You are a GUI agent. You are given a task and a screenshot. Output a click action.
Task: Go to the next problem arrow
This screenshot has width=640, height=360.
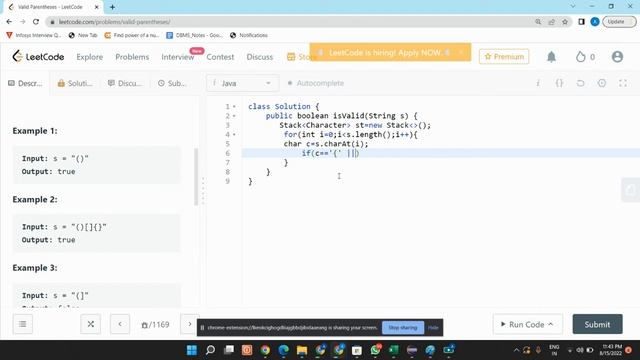coord(190,324)
